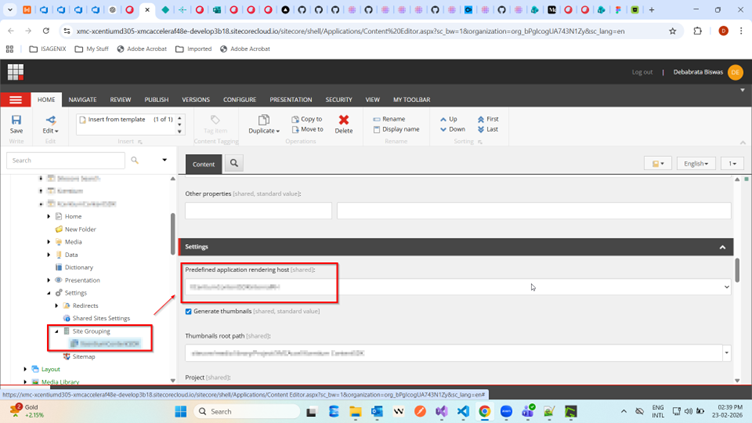The height and width of the screenshot is (423, 752).
Task: Open the version number dropdown
Action: (732, 164)
